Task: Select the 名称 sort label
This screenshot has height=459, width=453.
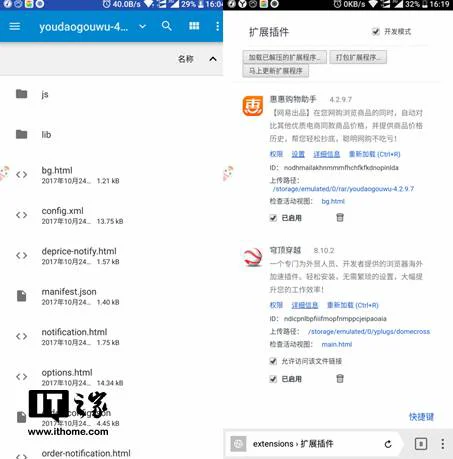Action: (186, 59)
